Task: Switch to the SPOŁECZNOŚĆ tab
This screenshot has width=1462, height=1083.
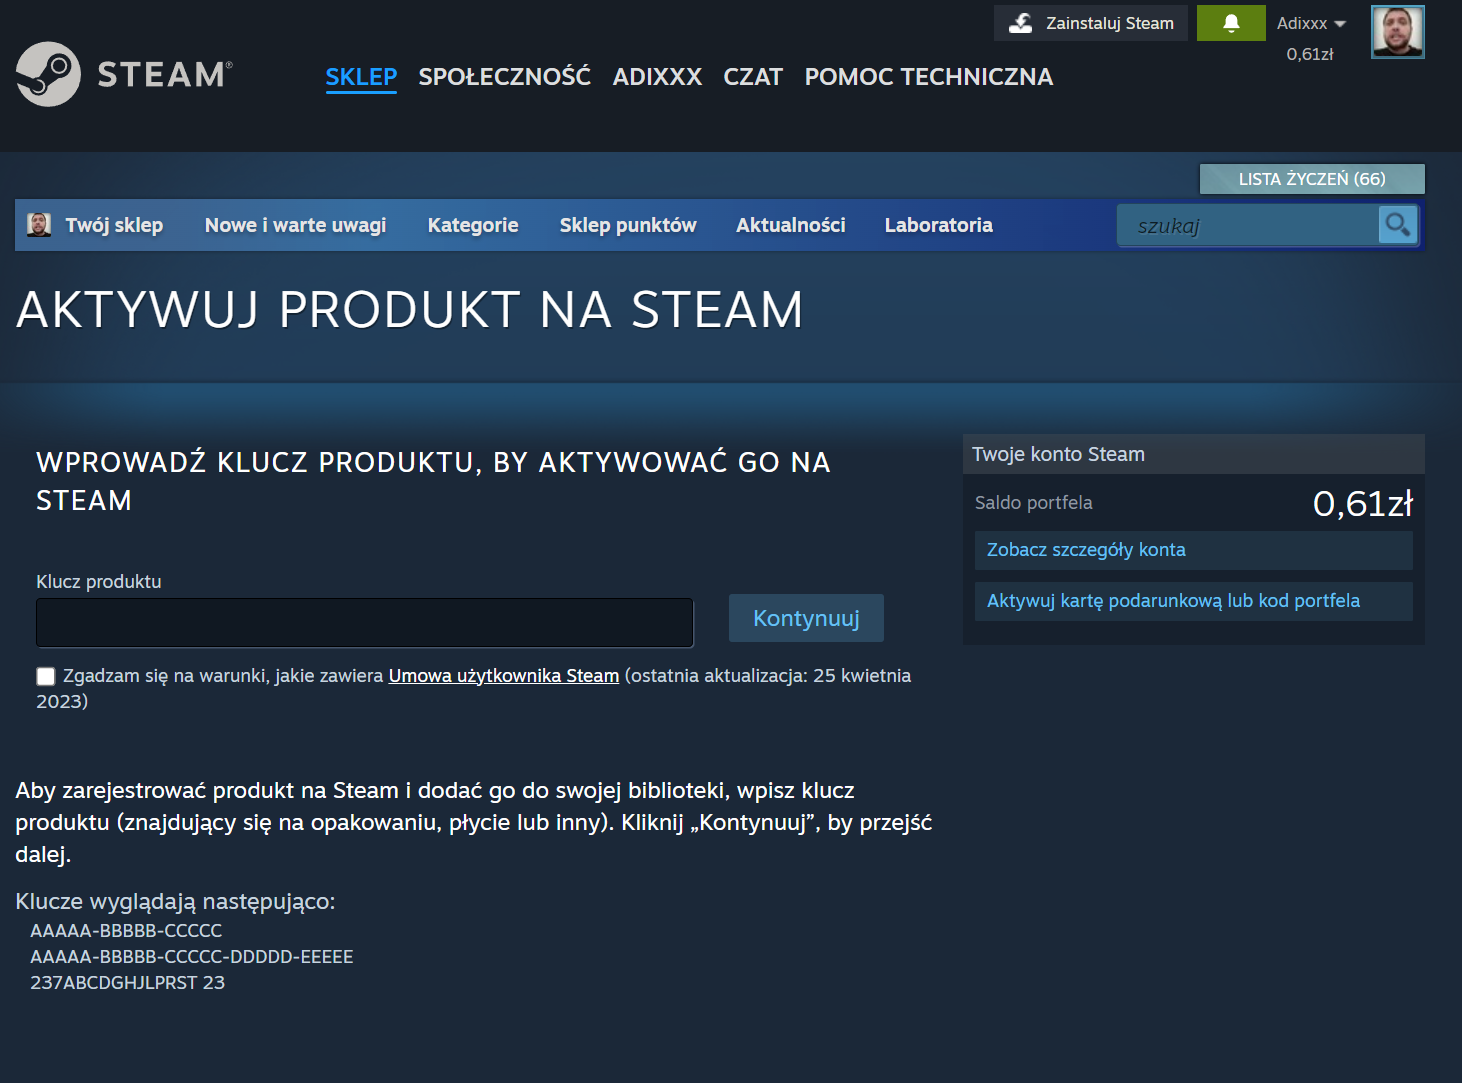Action: click(504, 76)
